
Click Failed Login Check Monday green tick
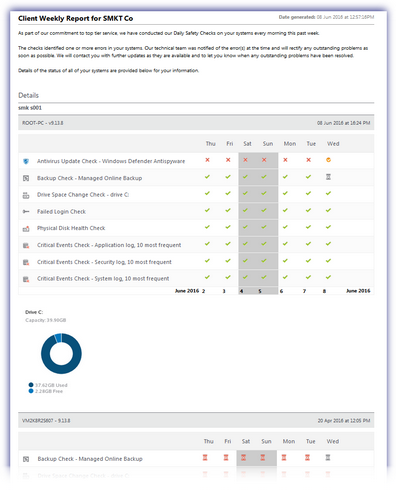point(285,210)
